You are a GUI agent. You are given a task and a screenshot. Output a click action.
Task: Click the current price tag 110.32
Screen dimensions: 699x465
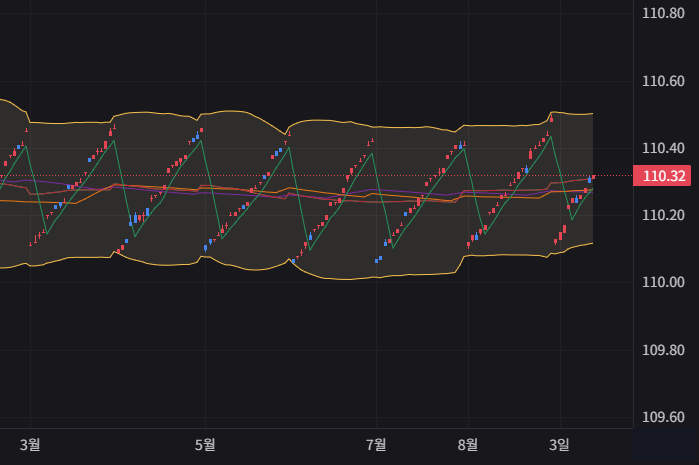click(x=665, y=176)
